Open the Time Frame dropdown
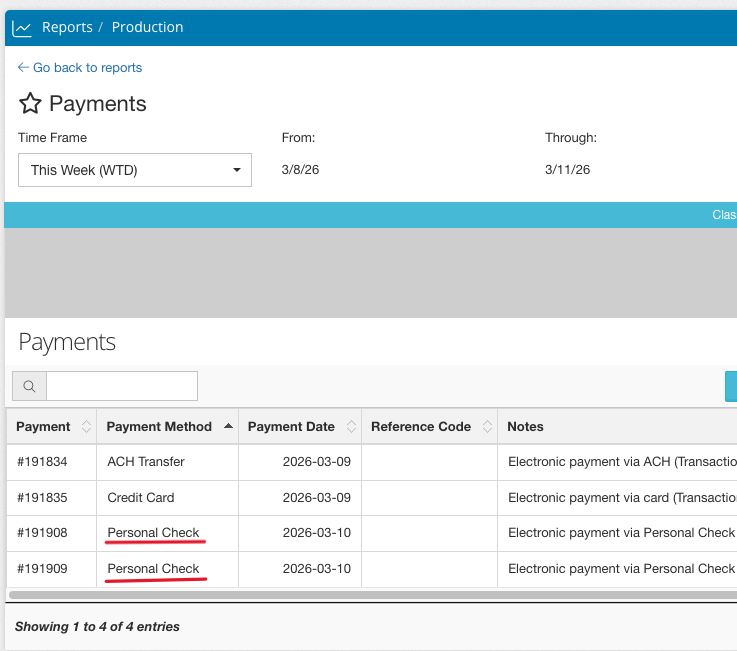Image resolution: width=737 pixels, height=651 pixels. 135,170
